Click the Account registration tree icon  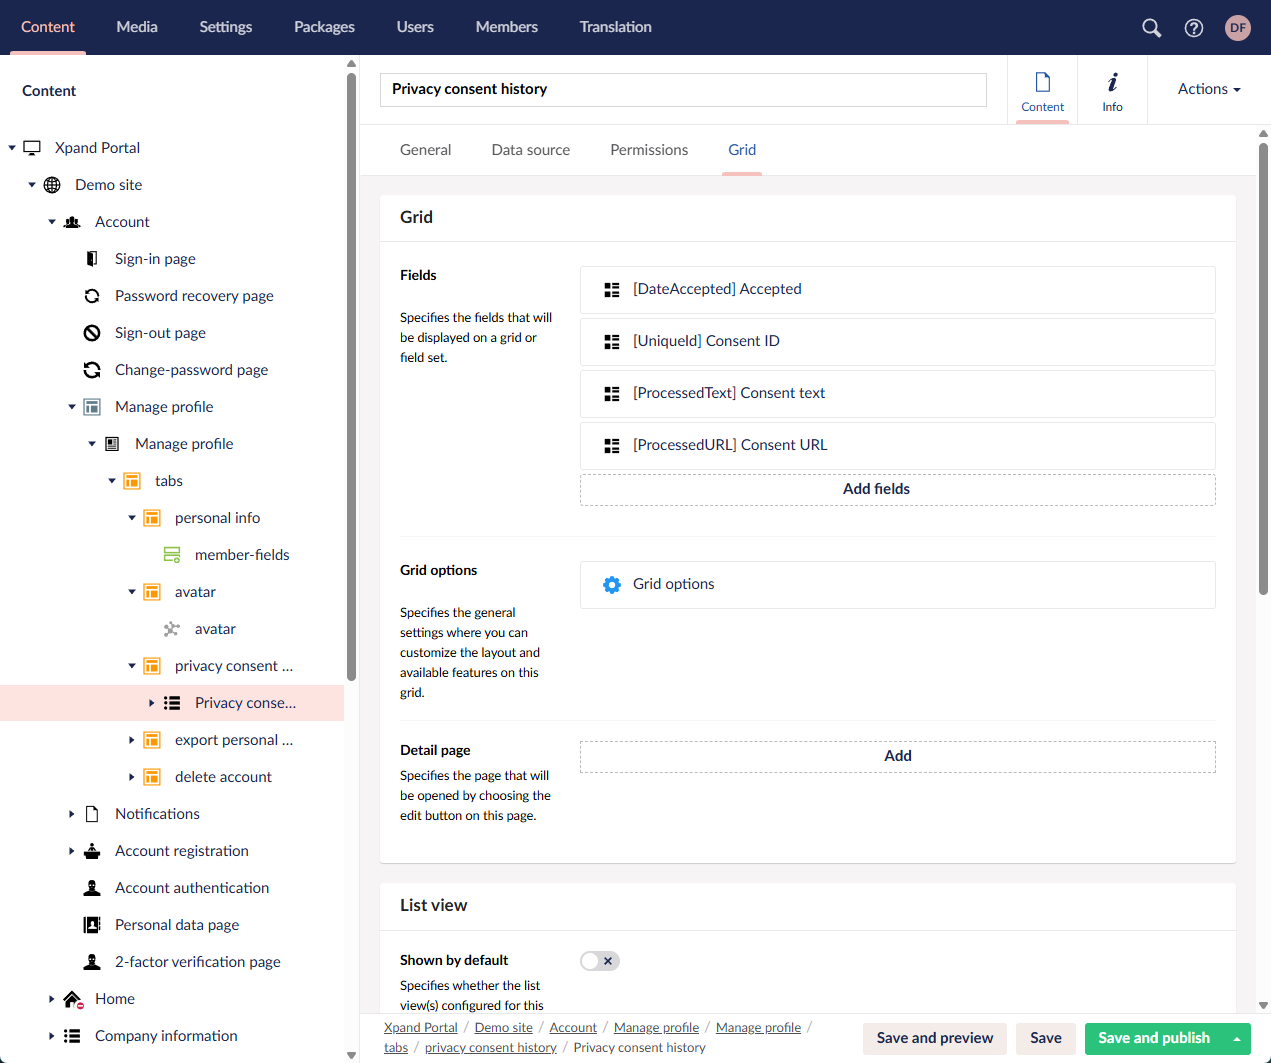click(92, 851)
